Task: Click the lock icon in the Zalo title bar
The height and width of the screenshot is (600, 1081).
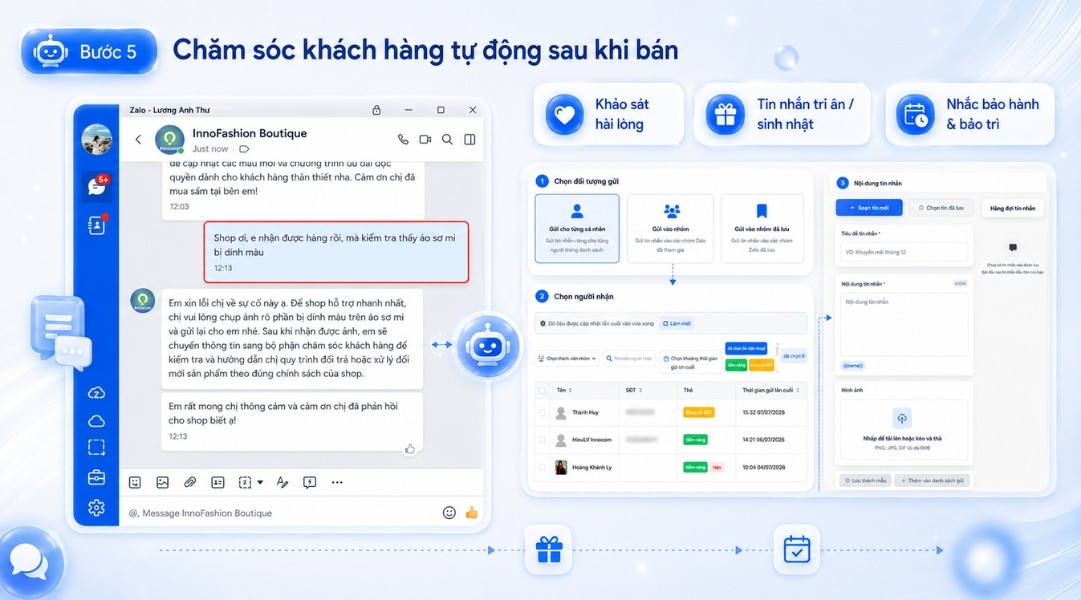Action: [x=376, y=110]
